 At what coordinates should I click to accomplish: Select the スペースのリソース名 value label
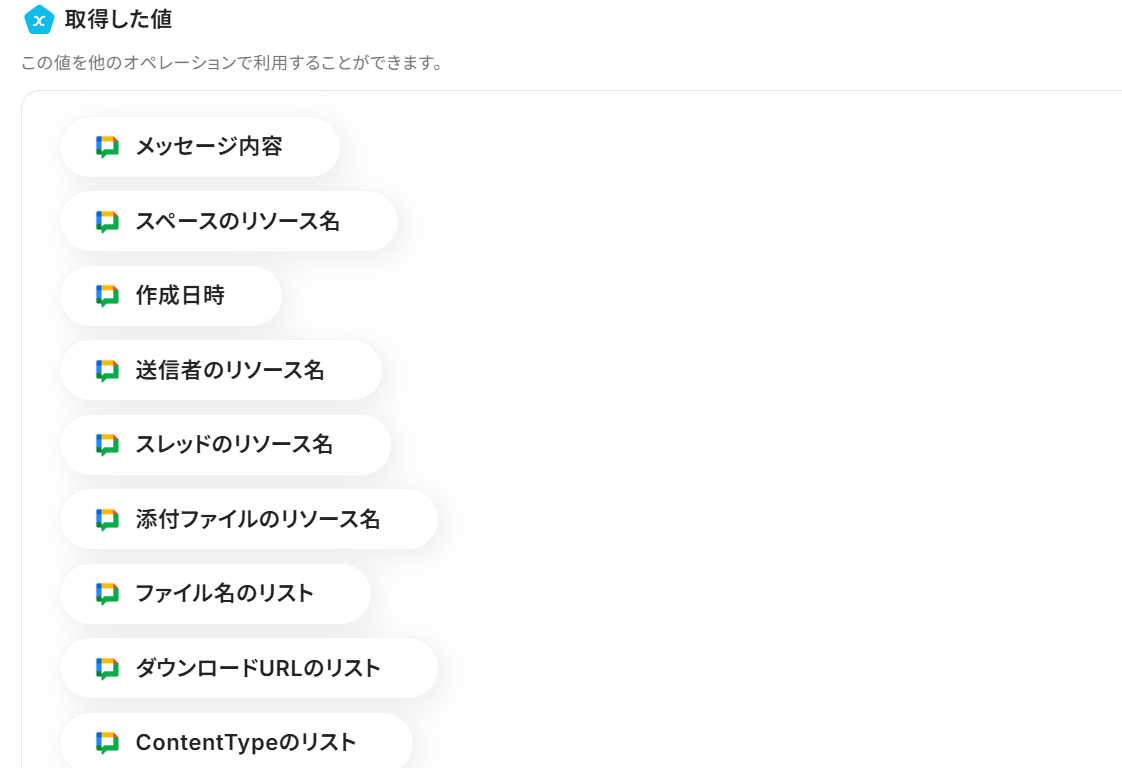(x=238, y=222)
